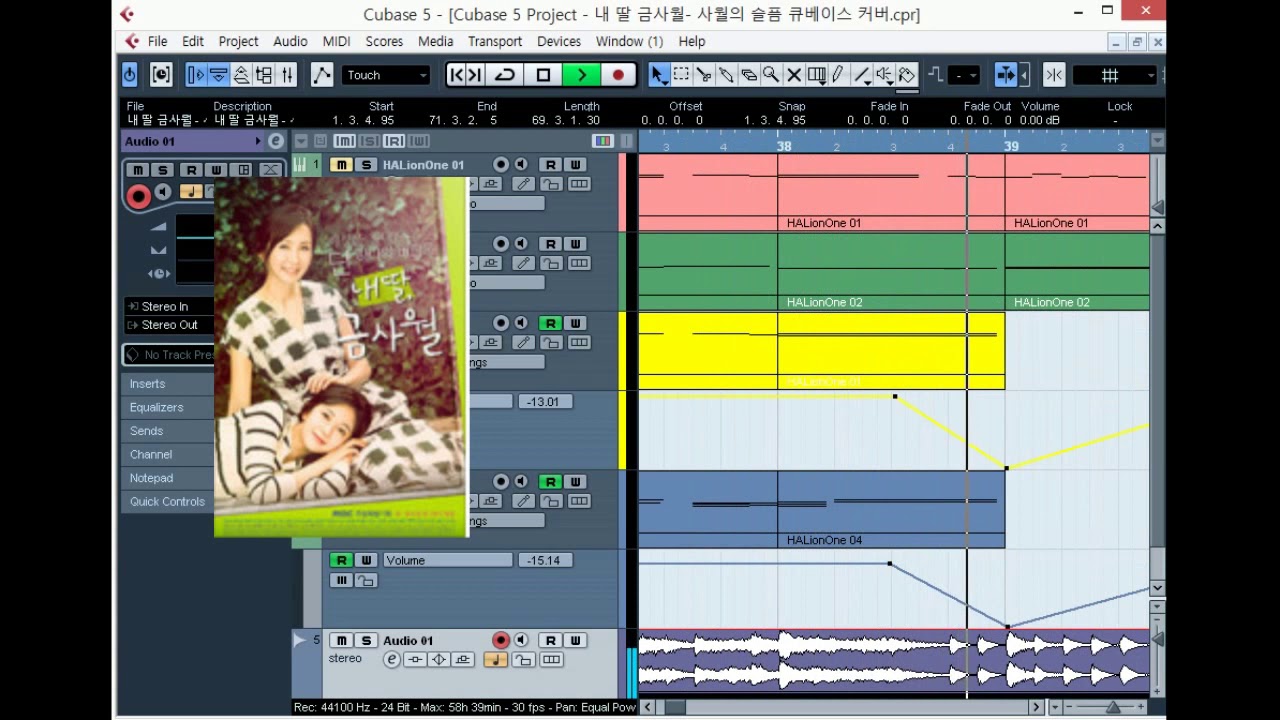Select the Zoom magnifier tool

tap(771, 75)
